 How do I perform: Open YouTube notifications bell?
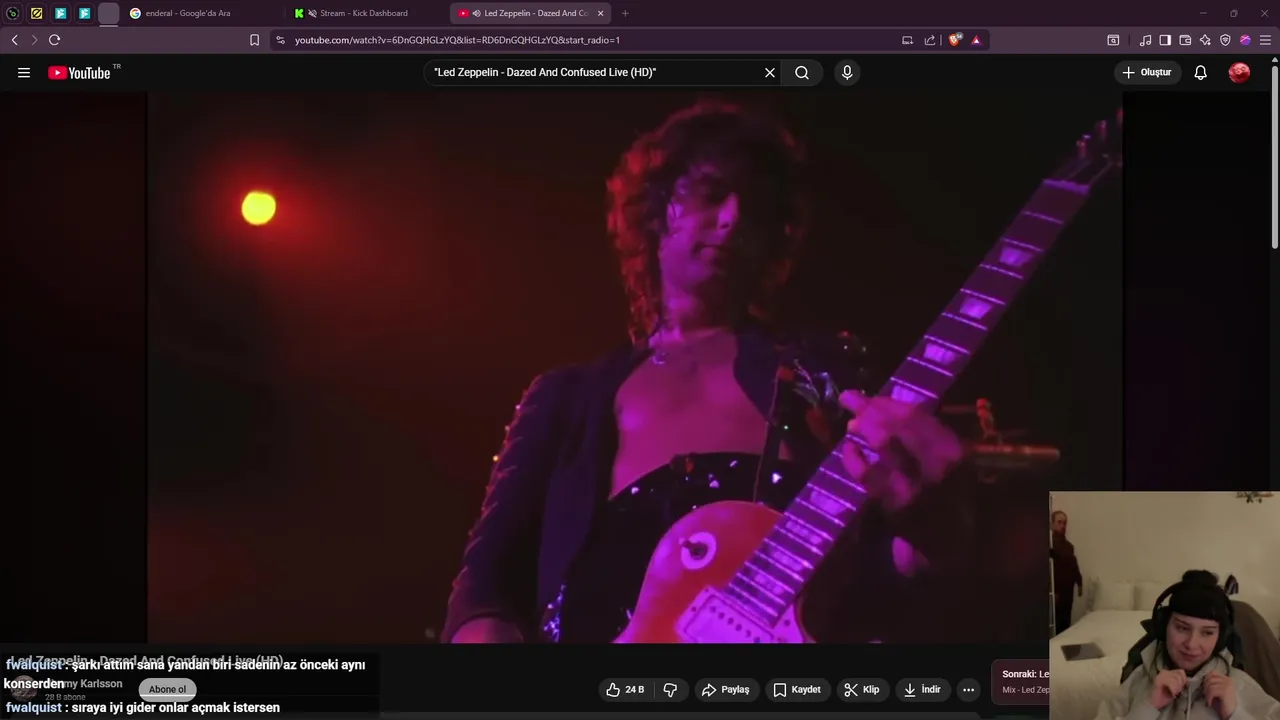coord(1201,72)
